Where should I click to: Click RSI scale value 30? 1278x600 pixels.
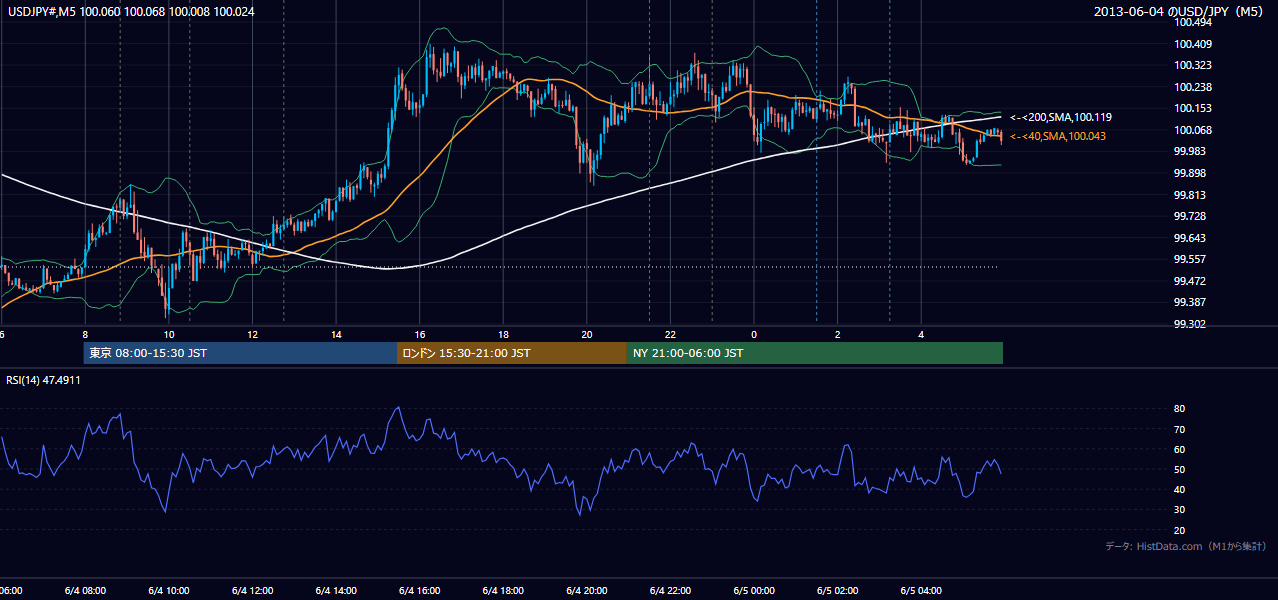[x=1179, y=509]
